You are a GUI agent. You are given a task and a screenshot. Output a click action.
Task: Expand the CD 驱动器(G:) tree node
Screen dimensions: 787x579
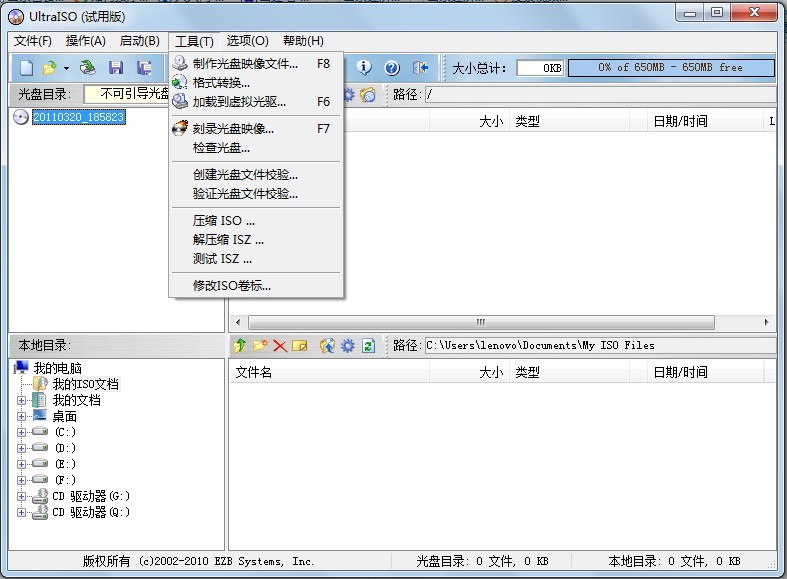[x=22, y=496]
